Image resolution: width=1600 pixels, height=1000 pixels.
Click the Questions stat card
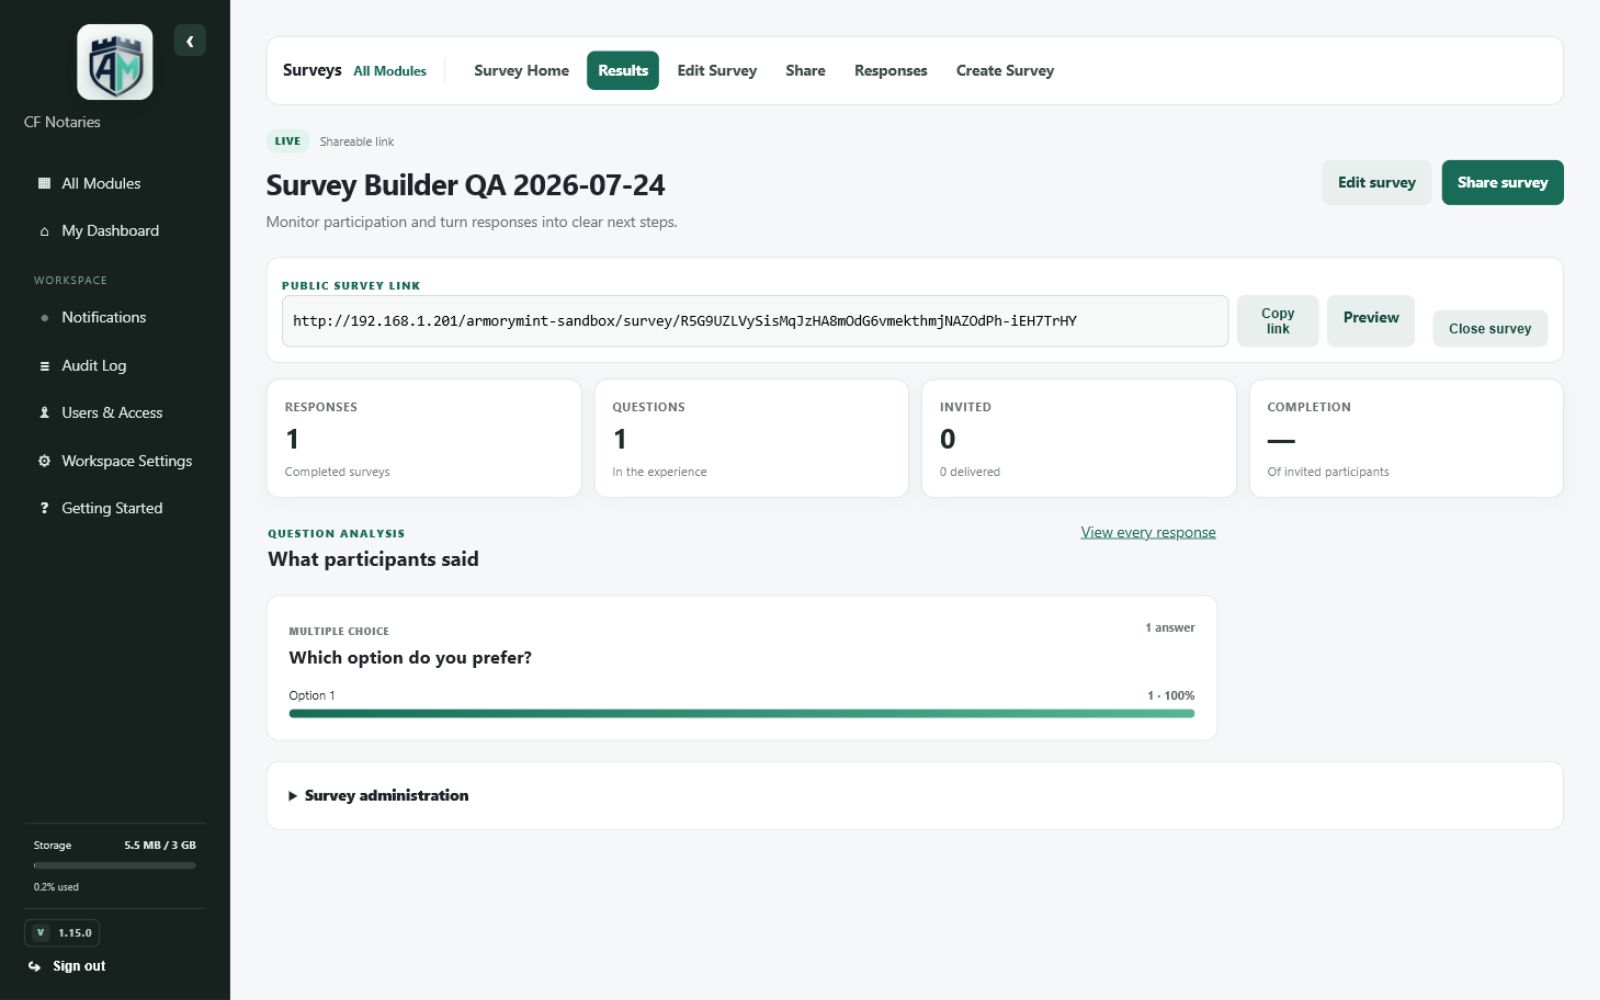(751, 438)
